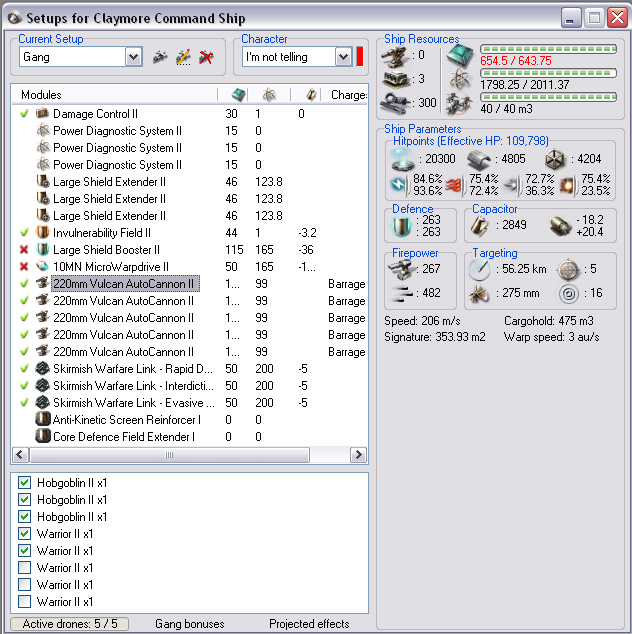Click the capacitor column header icon
This screenshot has width=632, height=634.
coord(311,95)
